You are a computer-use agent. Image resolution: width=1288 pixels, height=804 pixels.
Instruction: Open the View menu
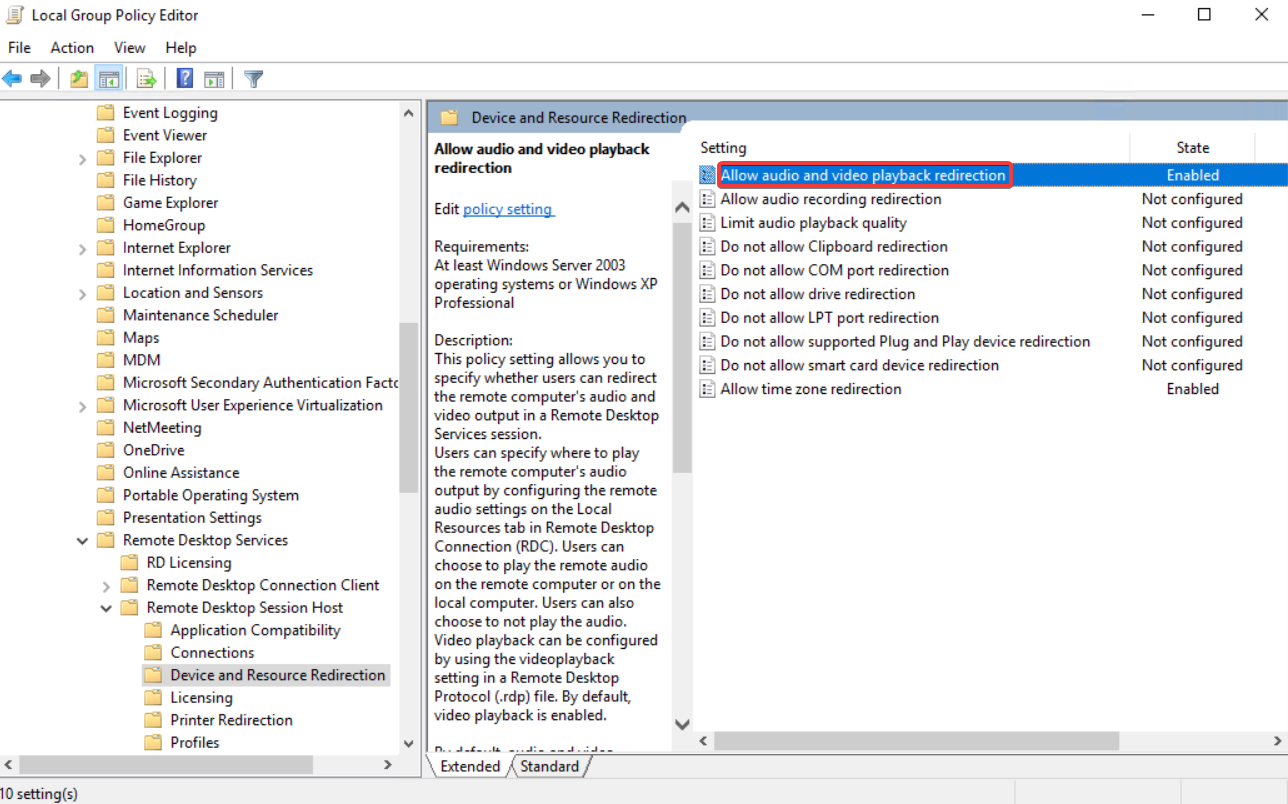(129, 47)
